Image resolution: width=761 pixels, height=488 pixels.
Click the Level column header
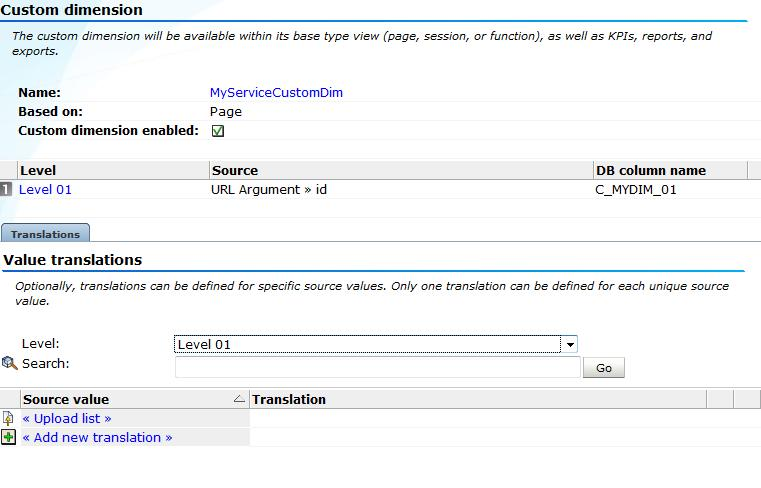tap(113, 170)
